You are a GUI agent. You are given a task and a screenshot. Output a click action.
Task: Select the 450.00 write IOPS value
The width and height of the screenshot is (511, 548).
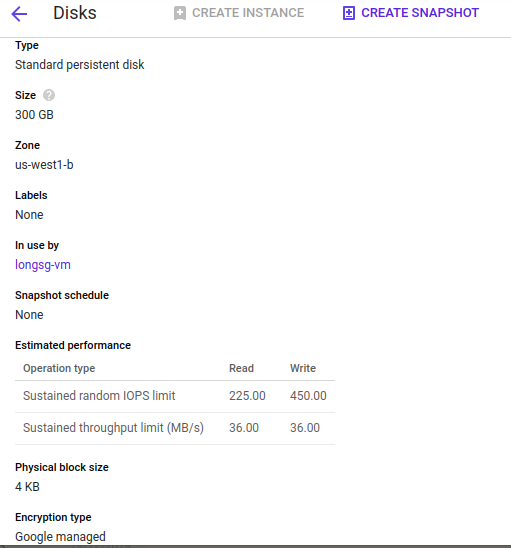(x=308, y=396)
